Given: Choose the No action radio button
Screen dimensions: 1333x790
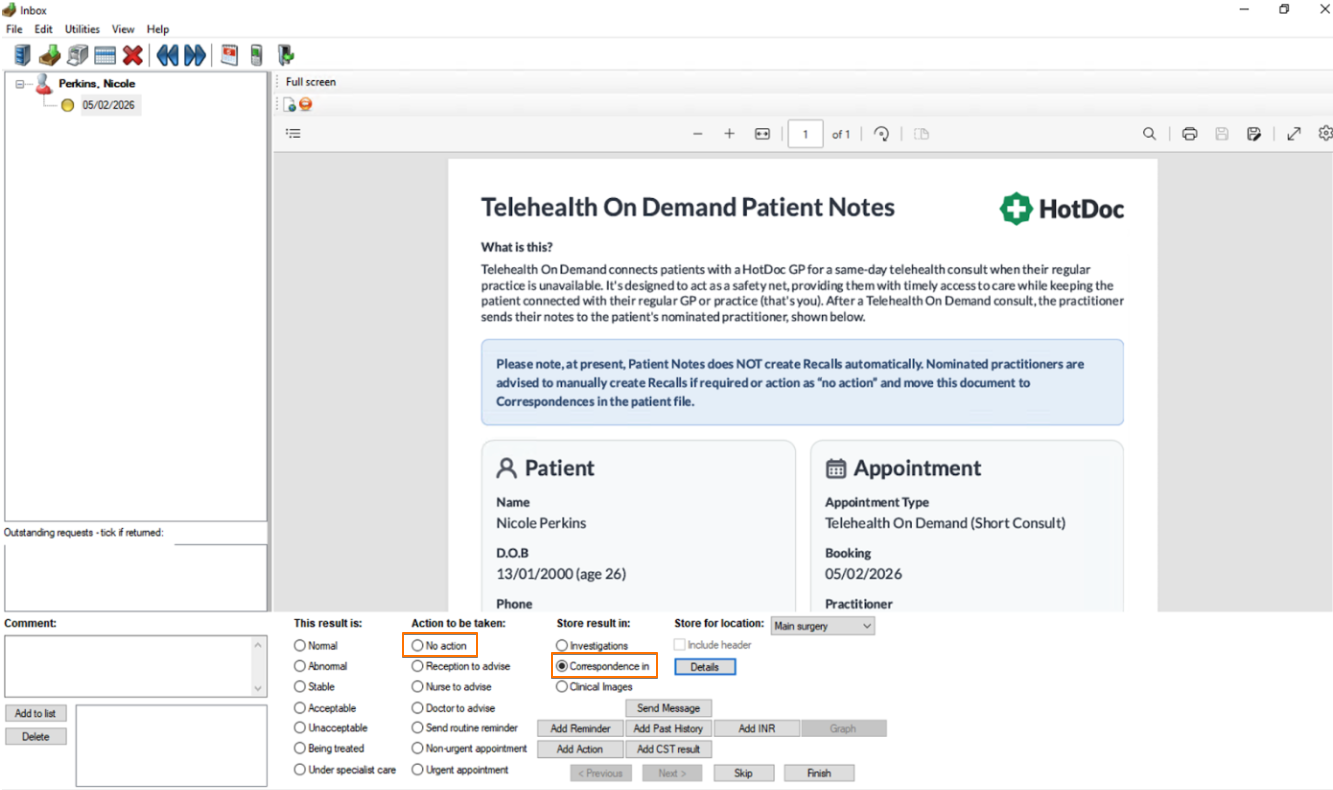Looking at the screenshot, I should [417, 646].
